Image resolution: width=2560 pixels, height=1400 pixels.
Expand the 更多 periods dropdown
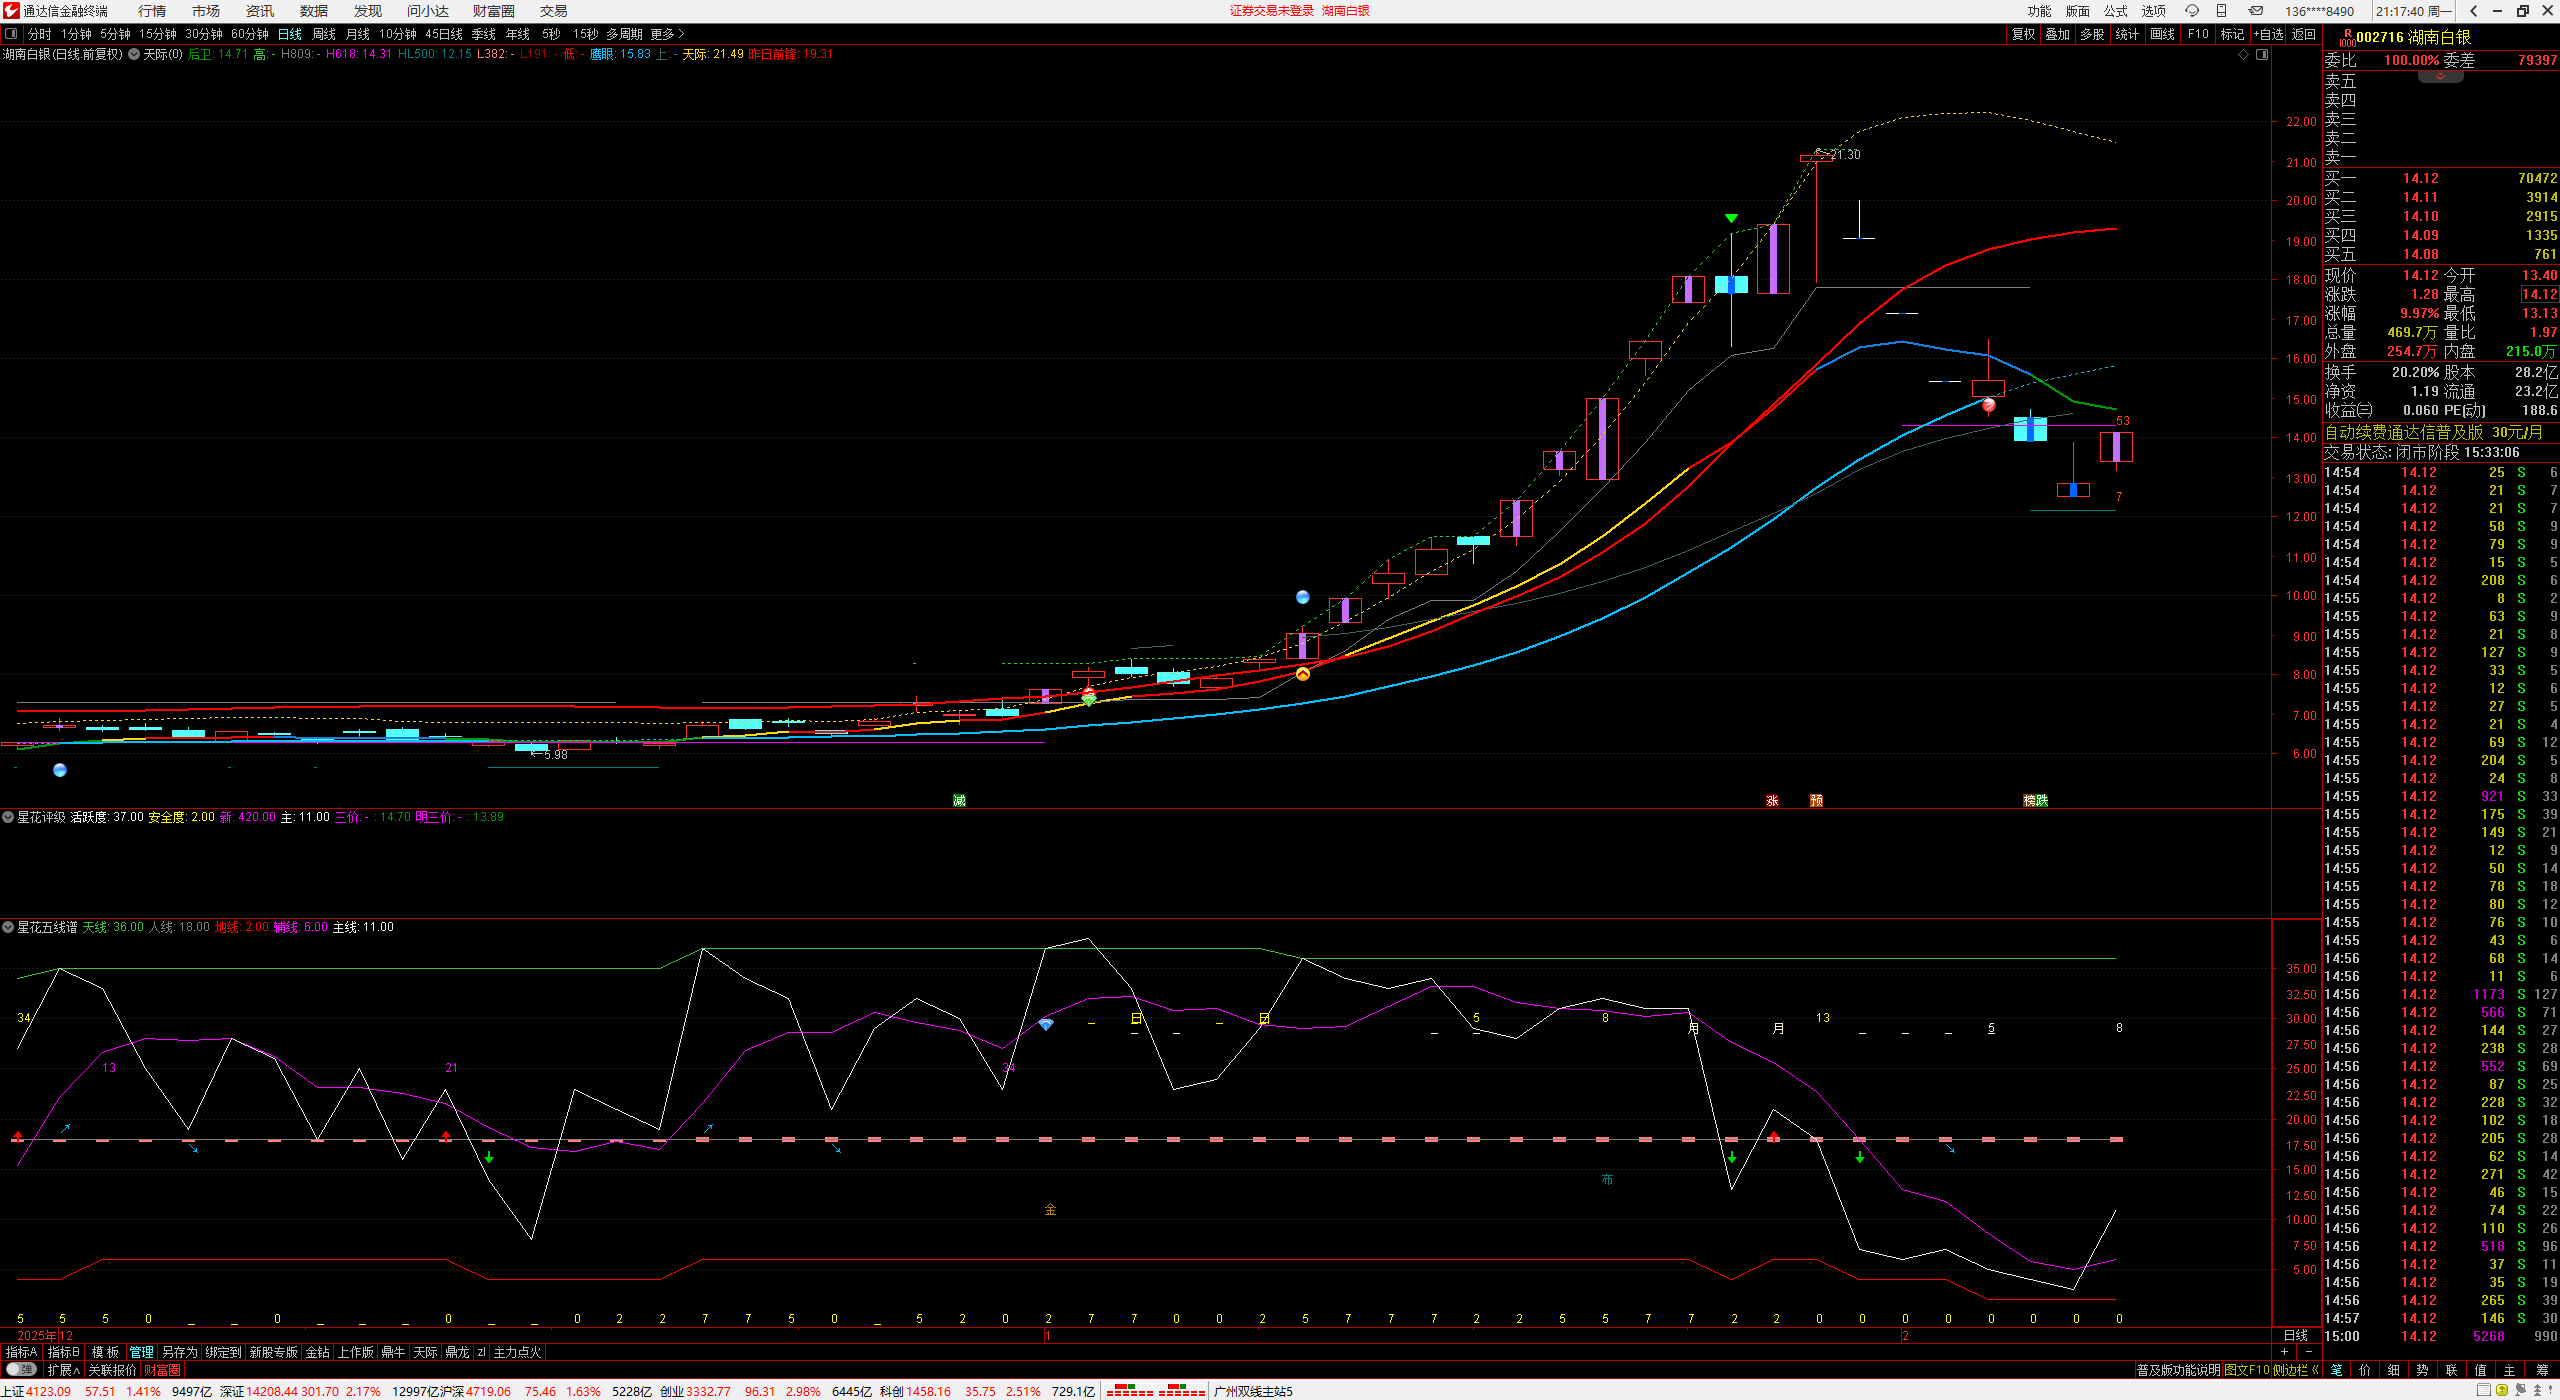tap(667, 34)
